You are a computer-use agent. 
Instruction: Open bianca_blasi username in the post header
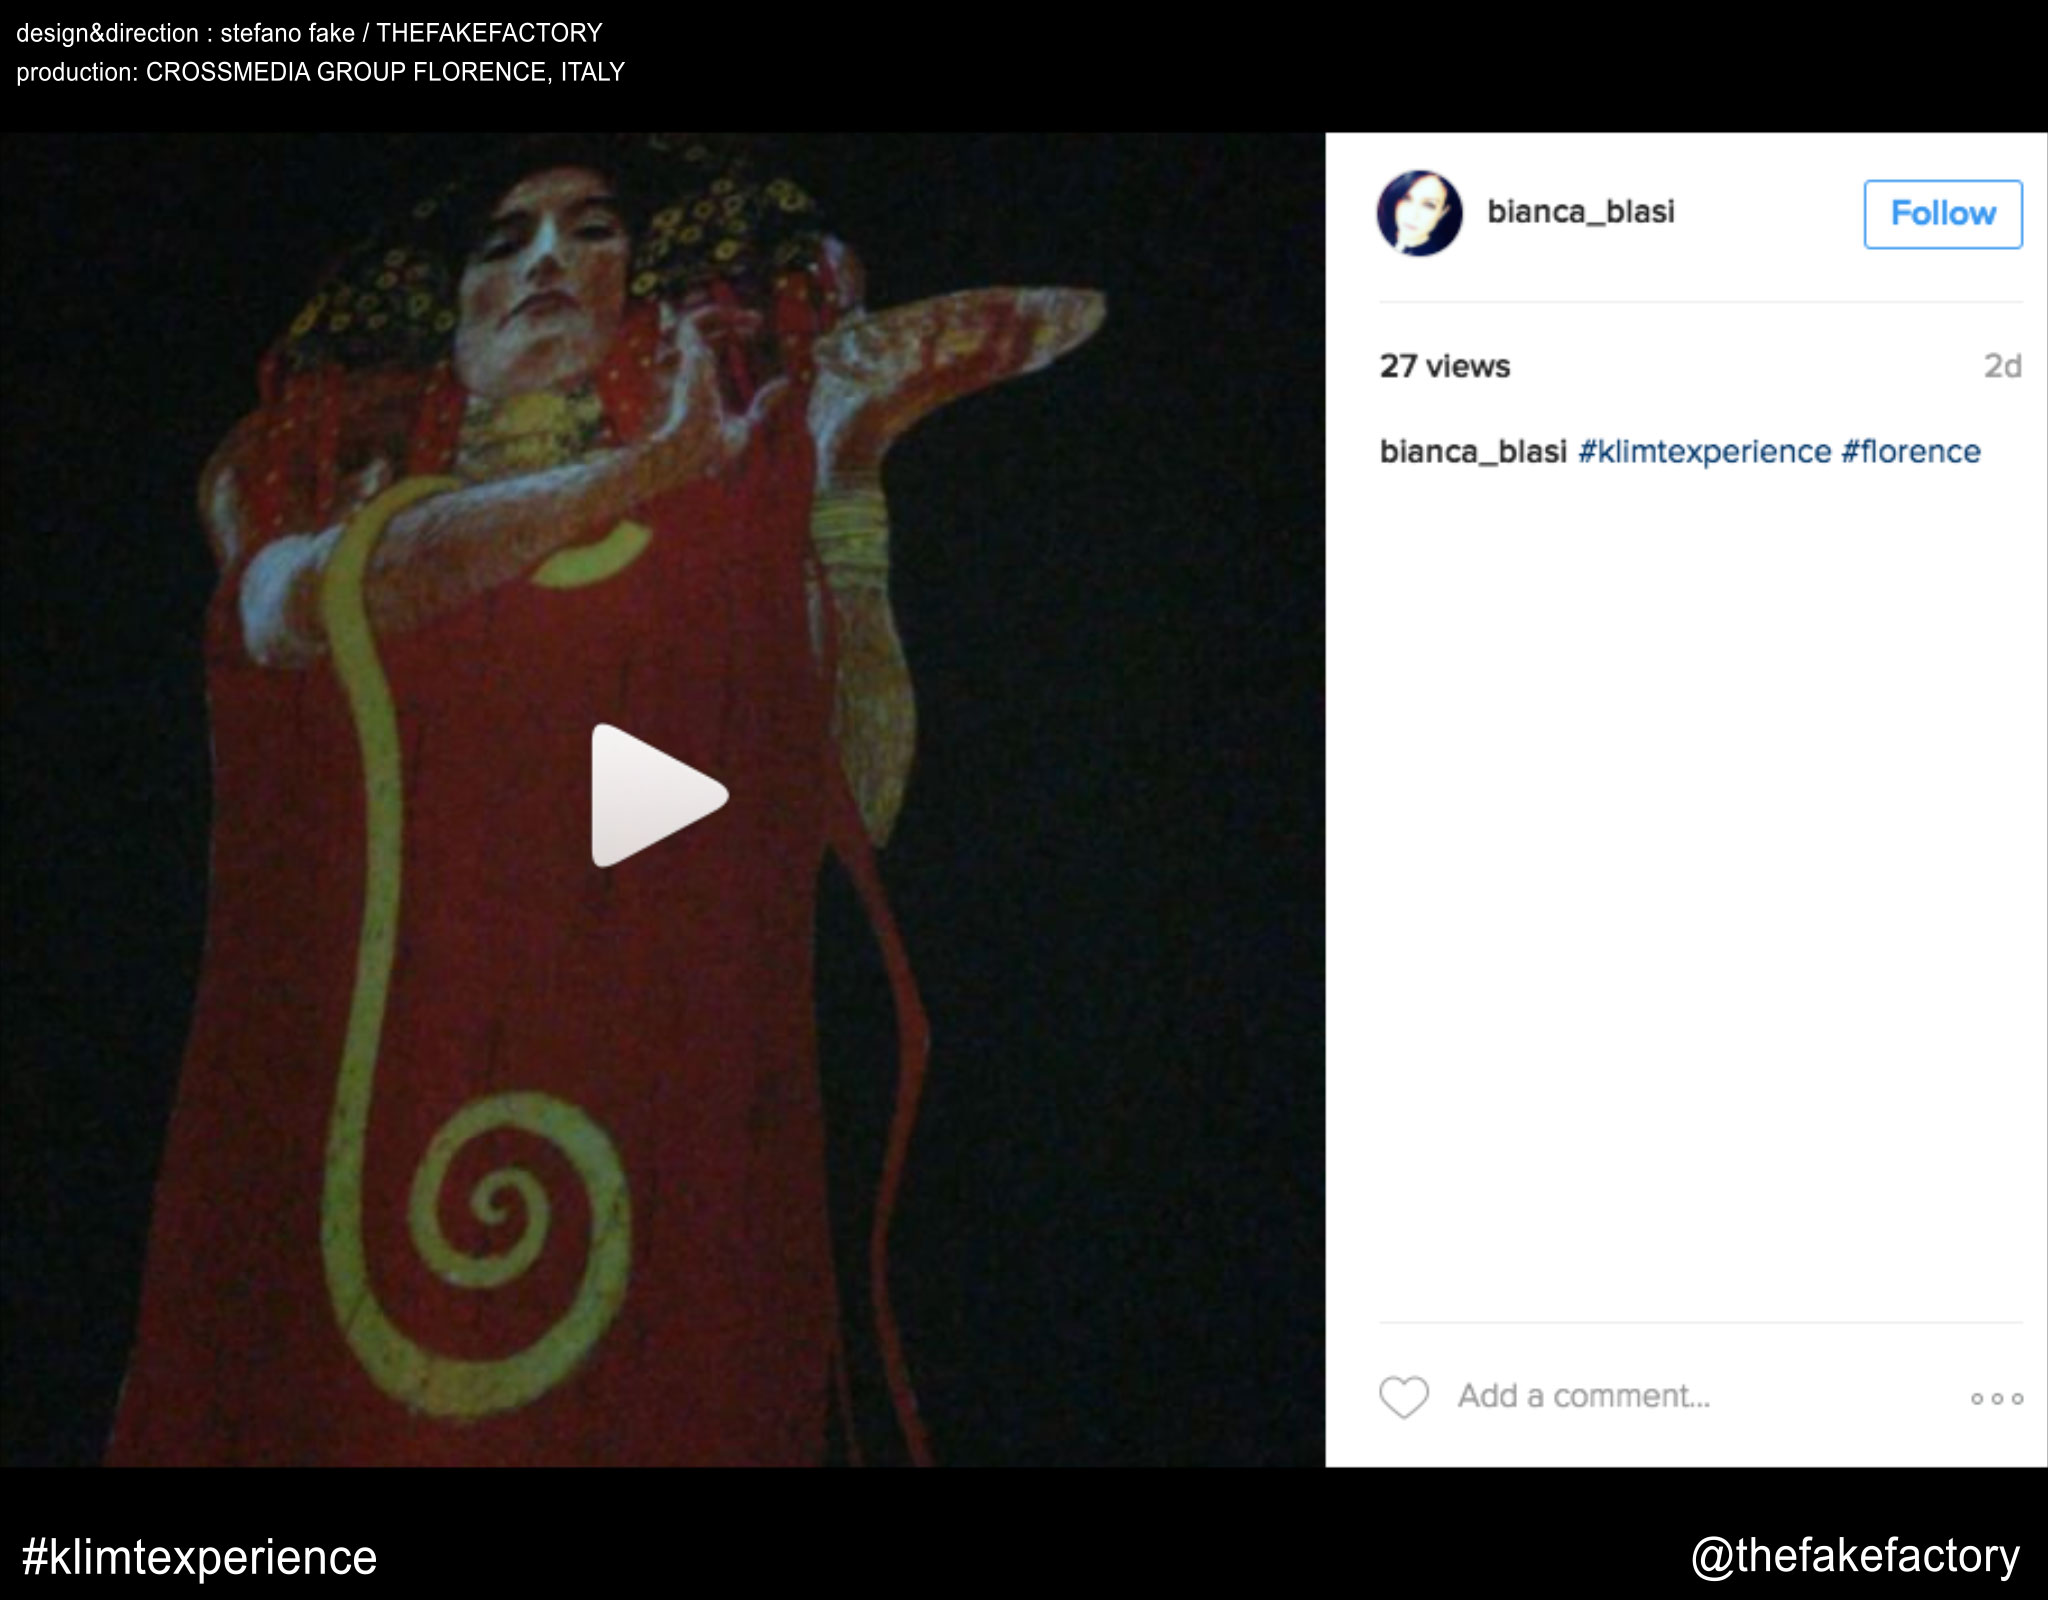[1580, 212]
